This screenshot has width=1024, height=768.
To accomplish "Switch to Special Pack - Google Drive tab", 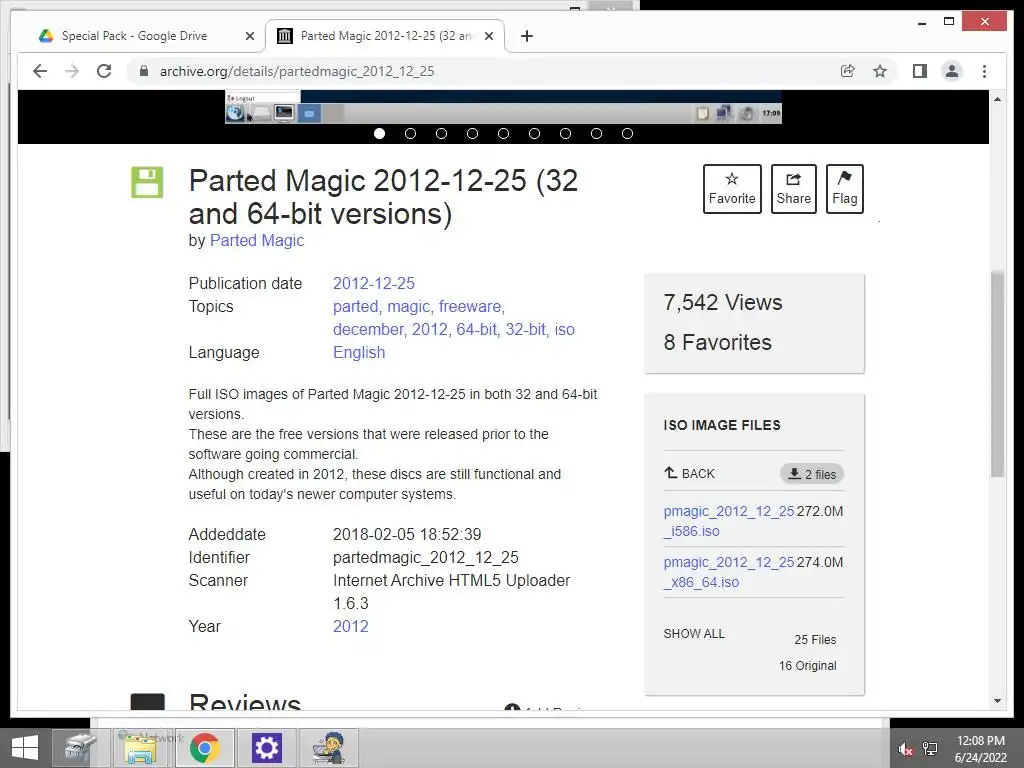I will pyautogui.click(x=134, y=36).
